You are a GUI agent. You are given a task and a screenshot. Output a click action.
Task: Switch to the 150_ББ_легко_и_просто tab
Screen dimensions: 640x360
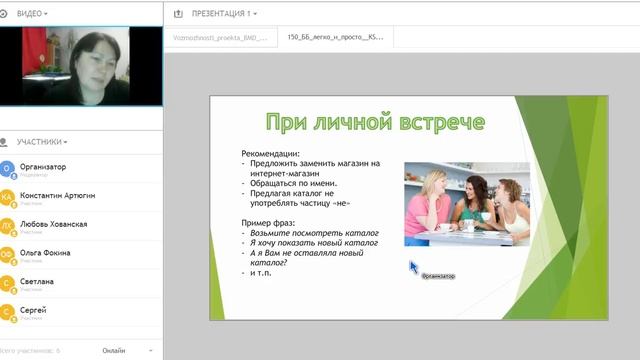click(336, 37)
